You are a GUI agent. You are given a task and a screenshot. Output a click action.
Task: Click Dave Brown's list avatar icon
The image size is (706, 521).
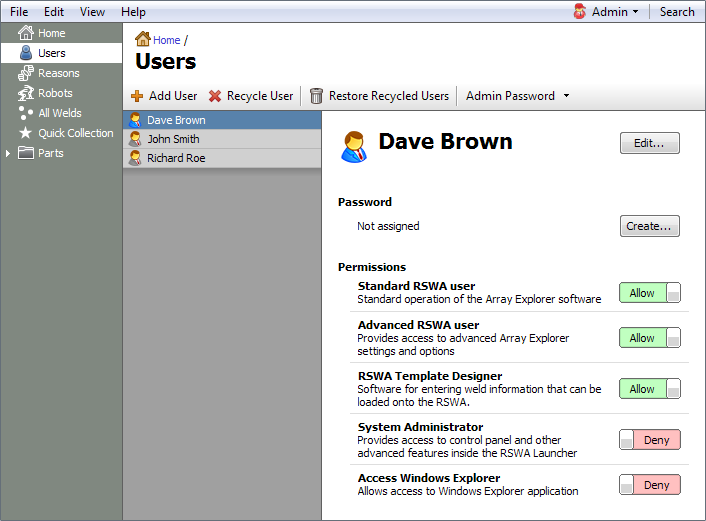coord(135,120)
